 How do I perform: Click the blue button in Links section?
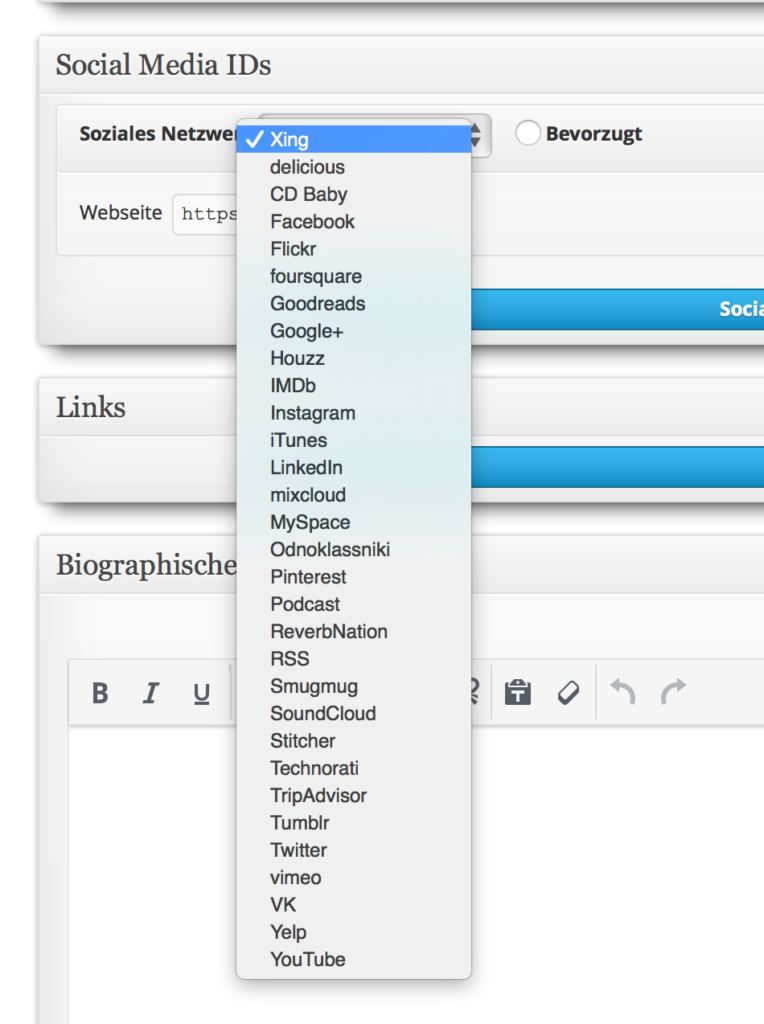click(617, 467)
